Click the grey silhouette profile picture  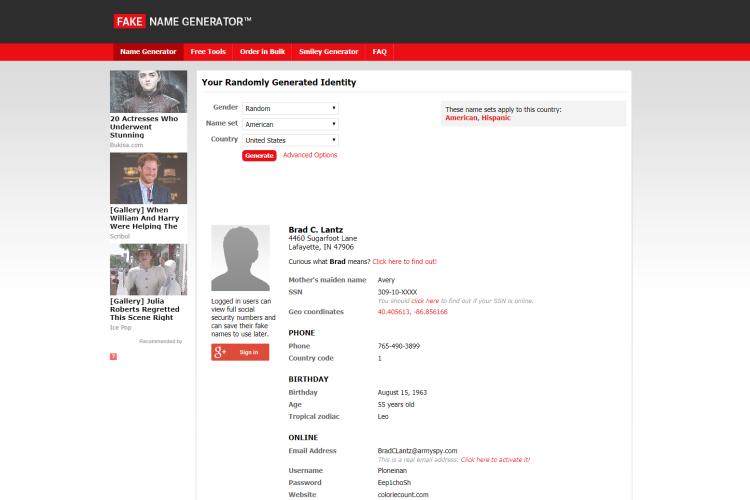[x=241, y=258]
